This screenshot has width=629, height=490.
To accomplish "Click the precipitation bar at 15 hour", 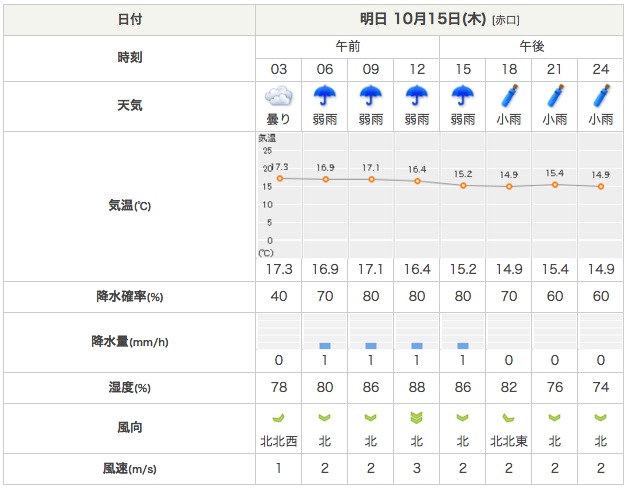I will click(463, 345).
